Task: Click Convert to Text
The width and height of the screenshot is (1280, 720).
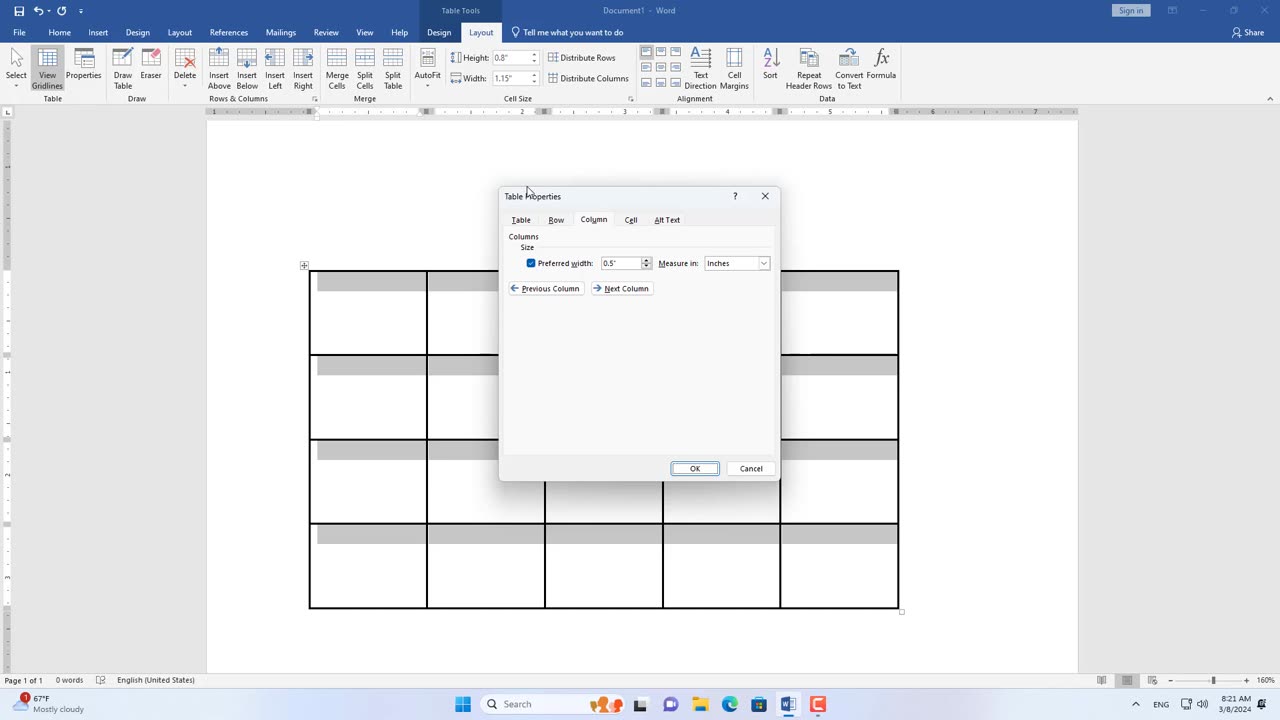Action: [x=849, y=68]
